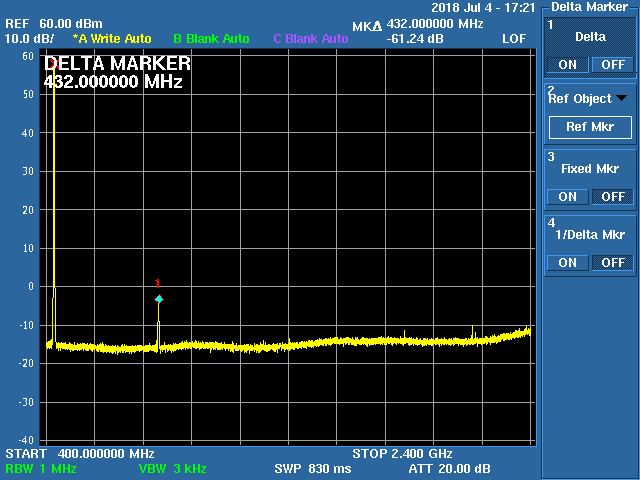Turn Delta marker ON

pos(567,65)
